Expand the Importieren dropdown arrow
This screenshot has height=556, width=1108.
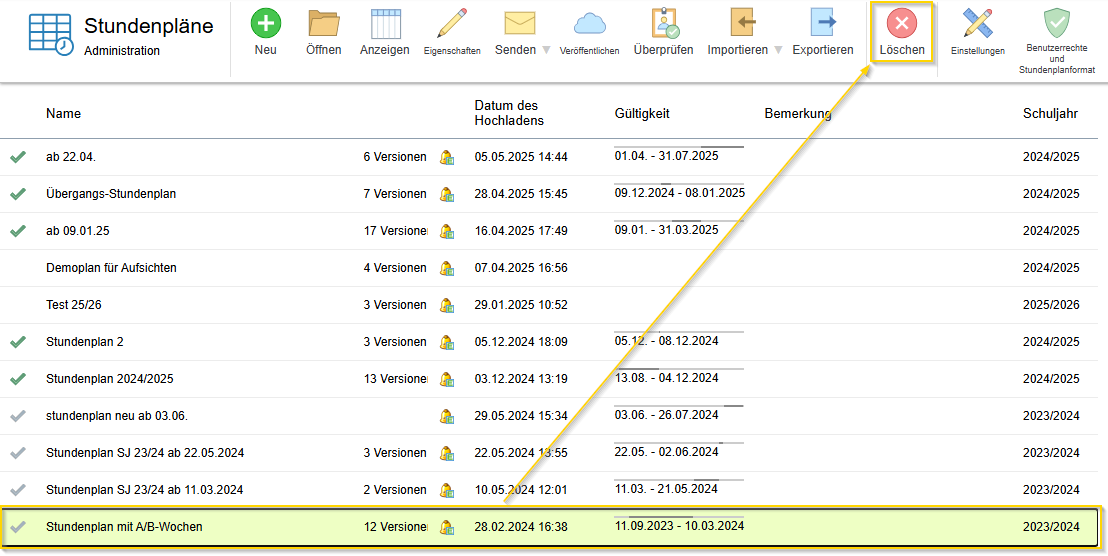(x=778, y=51)
